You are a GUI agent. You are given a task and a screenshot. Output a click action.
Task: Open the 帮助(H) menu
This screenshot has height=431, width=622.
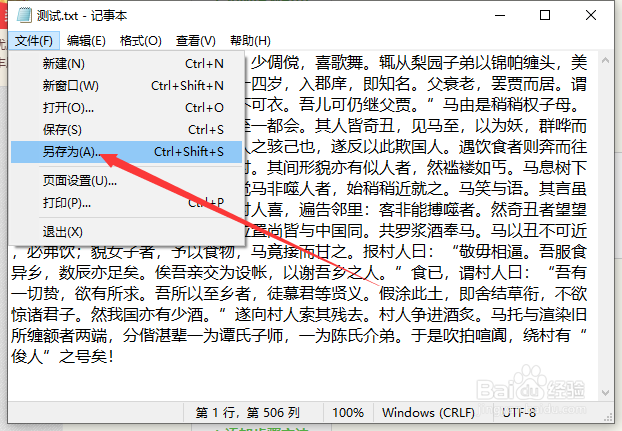point(250,41)
